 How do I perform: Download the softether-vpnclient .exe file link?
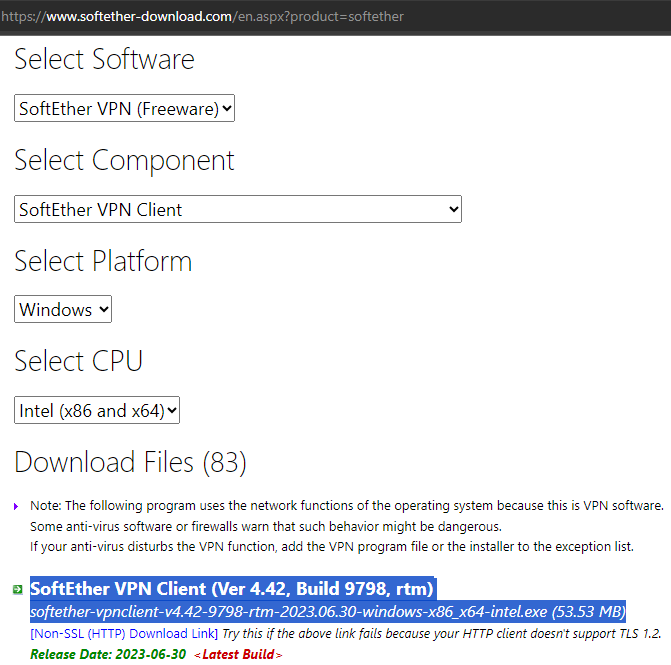(328, 611)
